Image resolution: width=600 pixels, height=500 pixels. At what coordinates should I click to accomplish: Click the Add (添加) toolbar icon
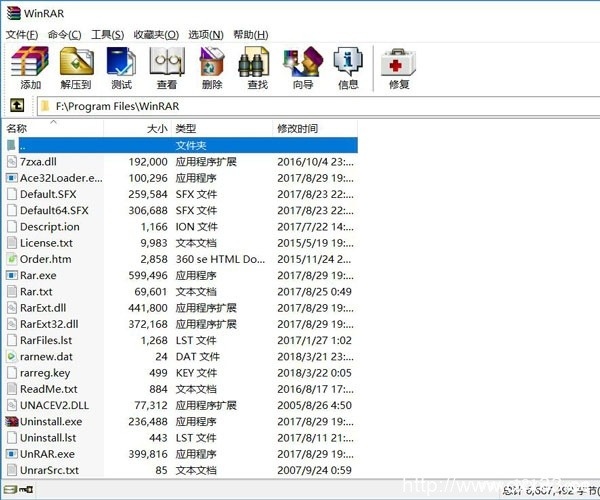30,61
